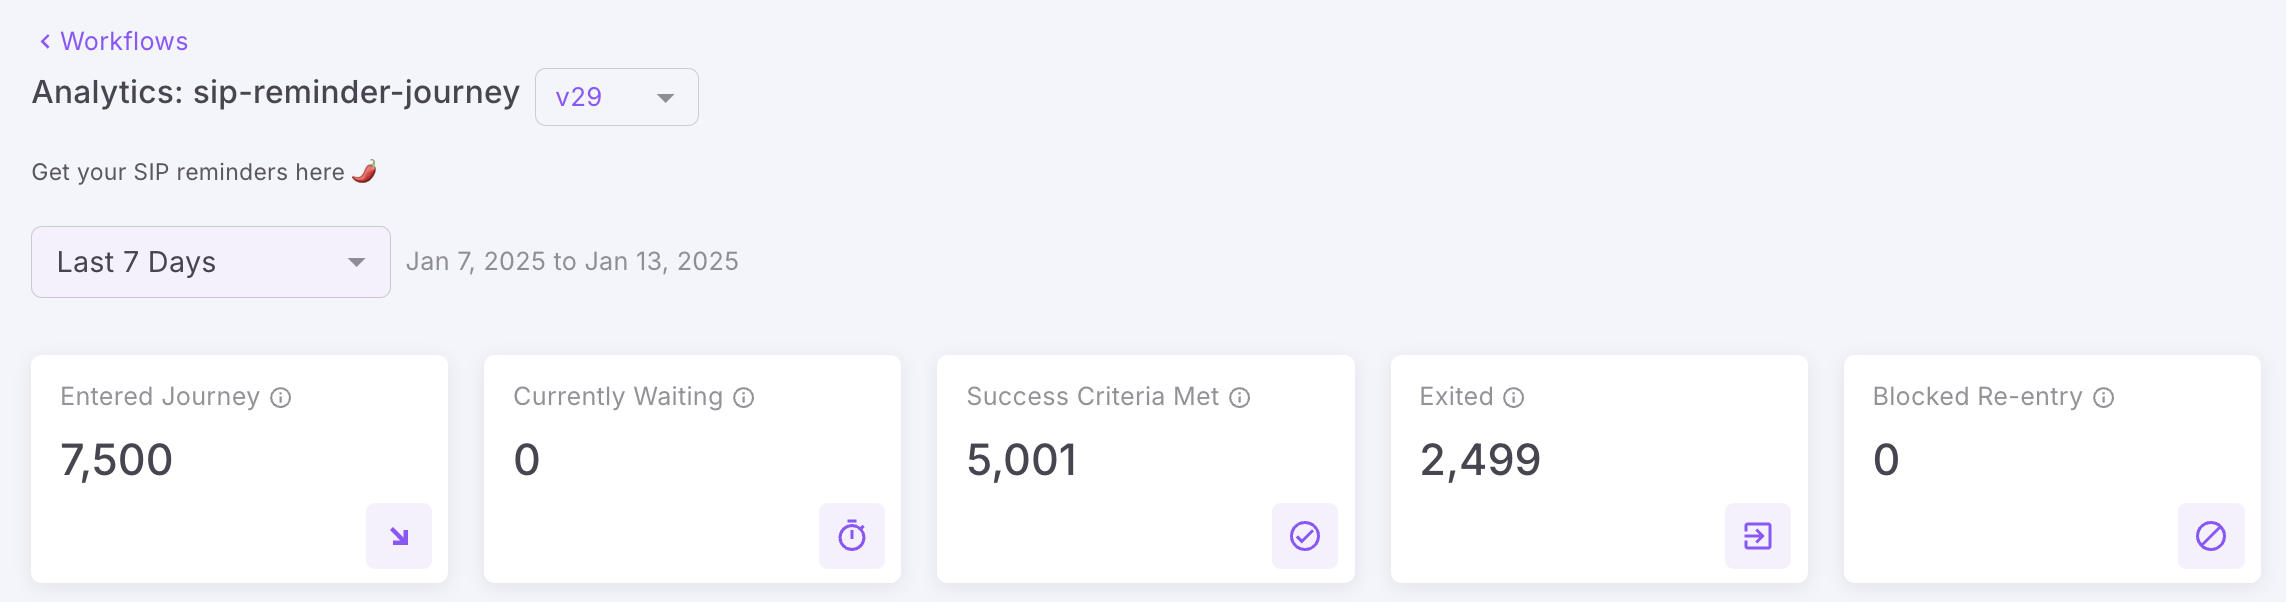The width and height of the screenshot is (2286, 602).
Task: Show info tooltip for Entered Journey
Action: [281, 398]
